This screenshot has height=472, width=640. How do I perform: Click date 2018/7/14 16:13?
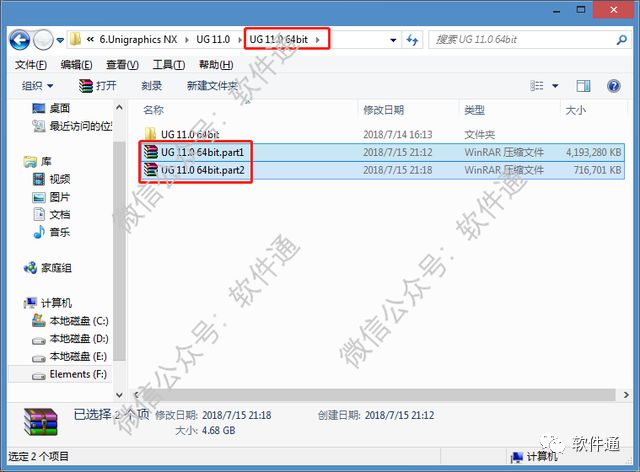click(398, 134)
